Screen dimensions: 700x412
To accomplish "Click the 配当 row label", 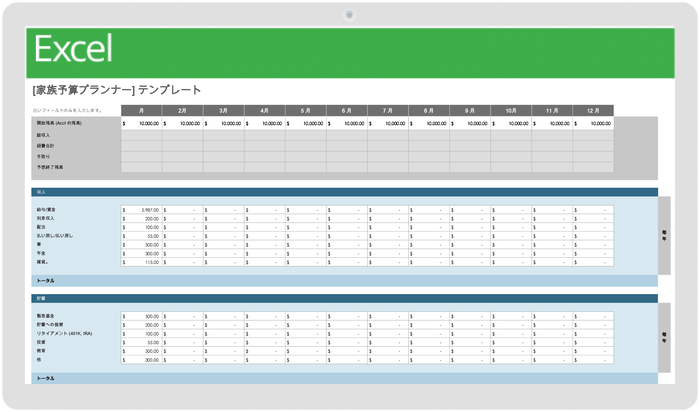I will [41, 227].
